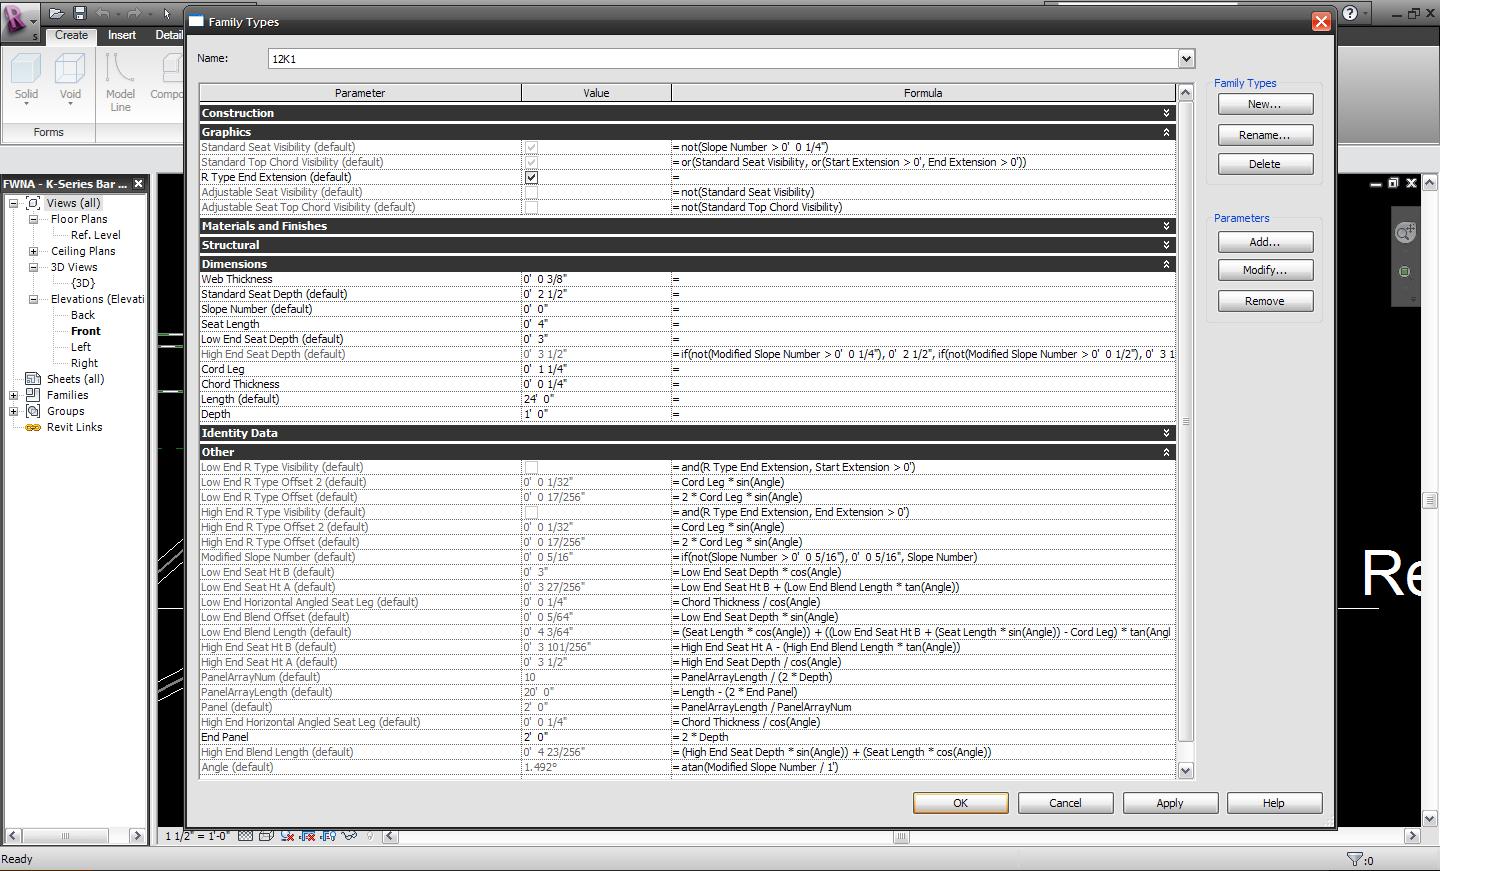Select the {3D} view in browser
This screenshot has height=871, width=1488.
[x=83, y=283]
